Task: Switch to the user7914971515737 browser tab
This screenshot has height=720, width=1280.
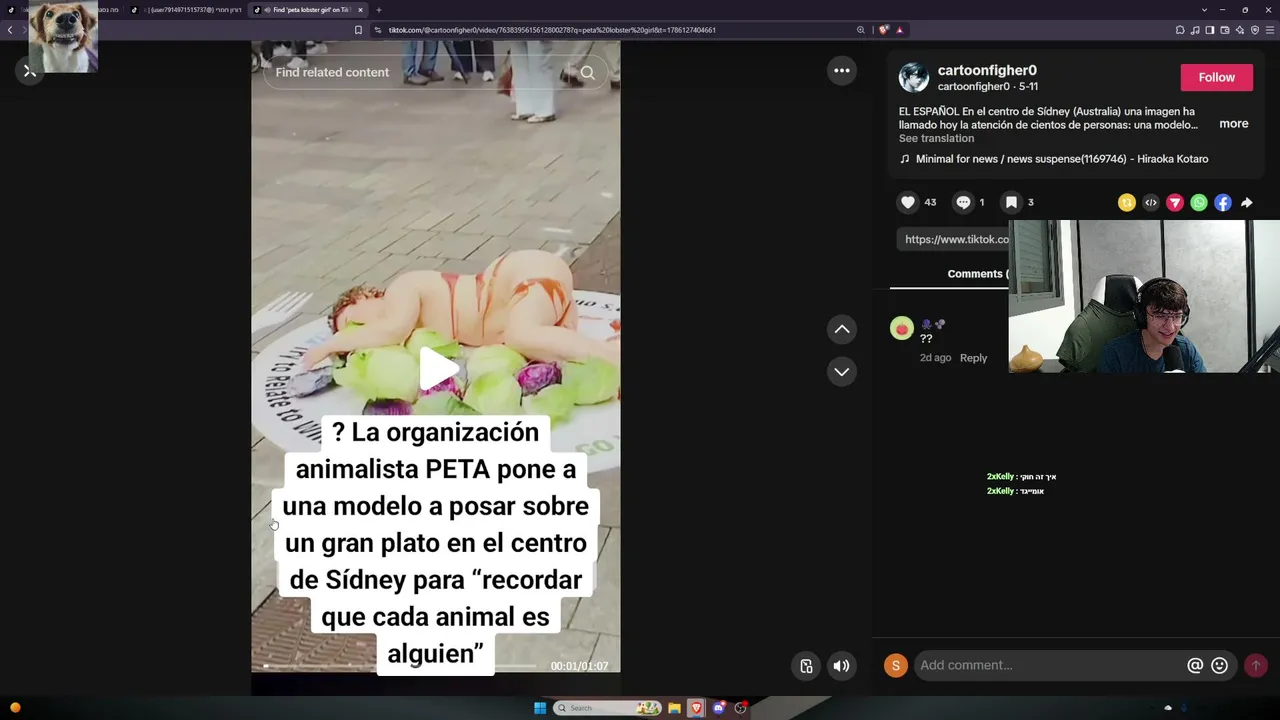Action: pos(187,10)
